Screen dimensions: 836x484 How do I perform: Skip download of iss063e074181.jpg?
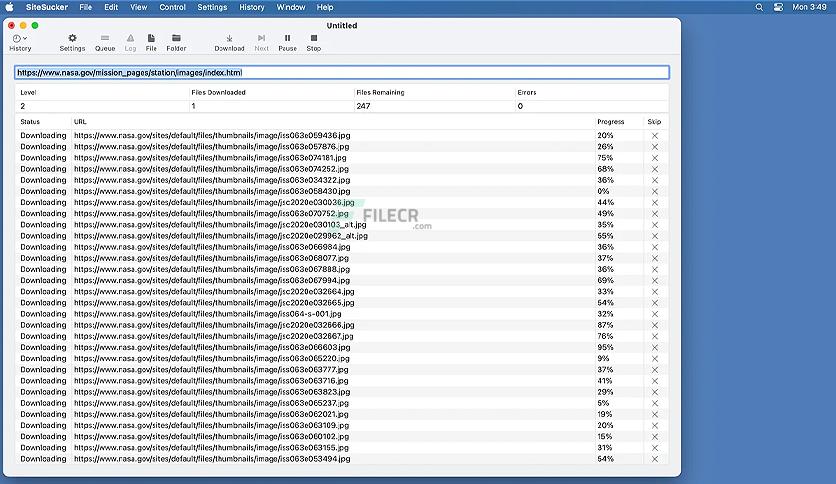(x=655, y=158)
